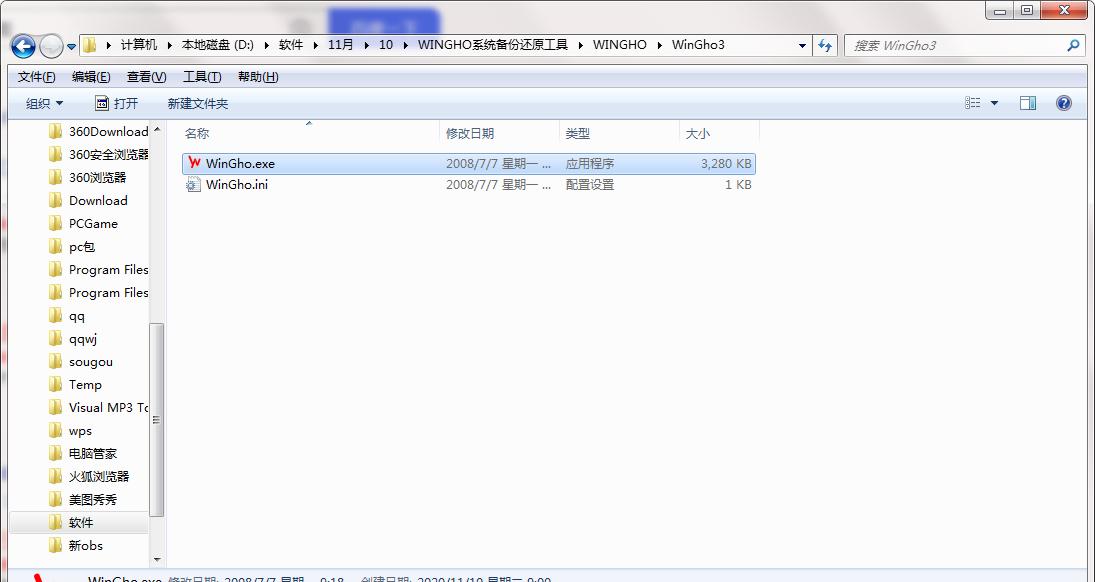Expand dropdown arrow after 11月 breadcrumb
Viewport: 1095px width, 582px height.
[367, 45]
